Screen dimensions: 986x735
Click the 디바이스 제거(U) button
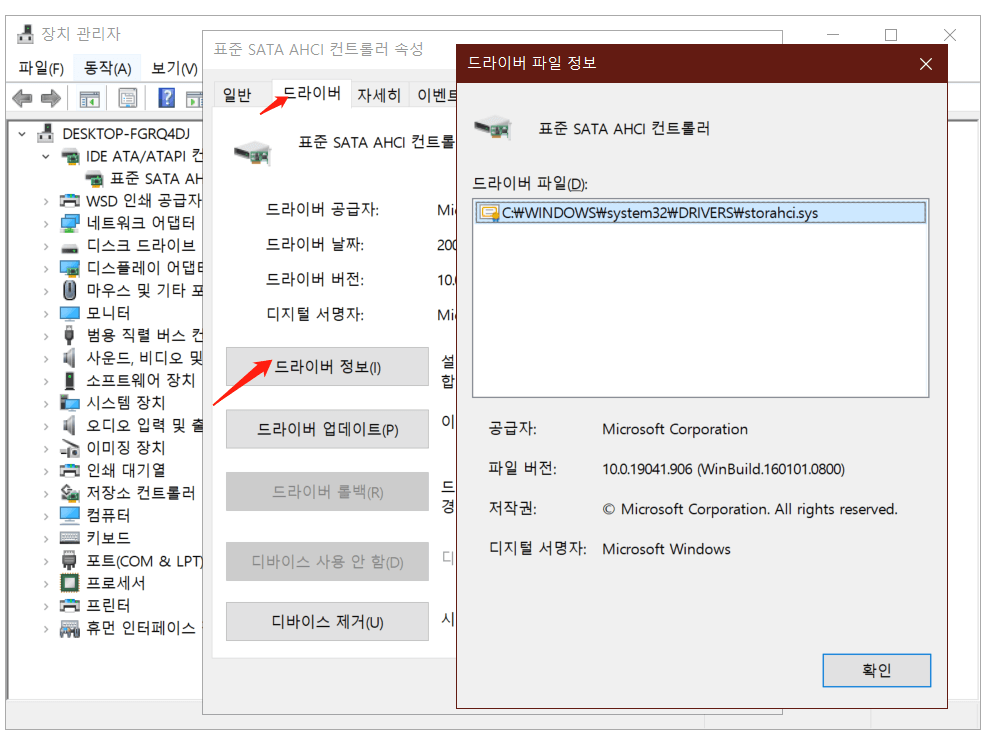[x=327, y=621]
